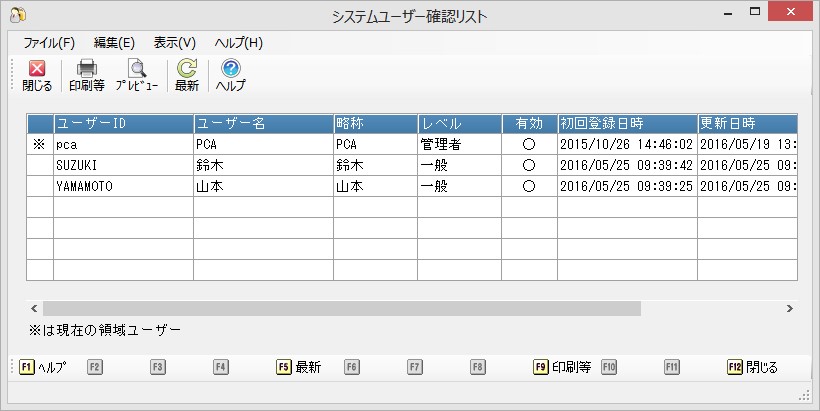Screen dimensions: 820x411
Task: Select the YAMAMOTO user ID cell
Action: 123,186
